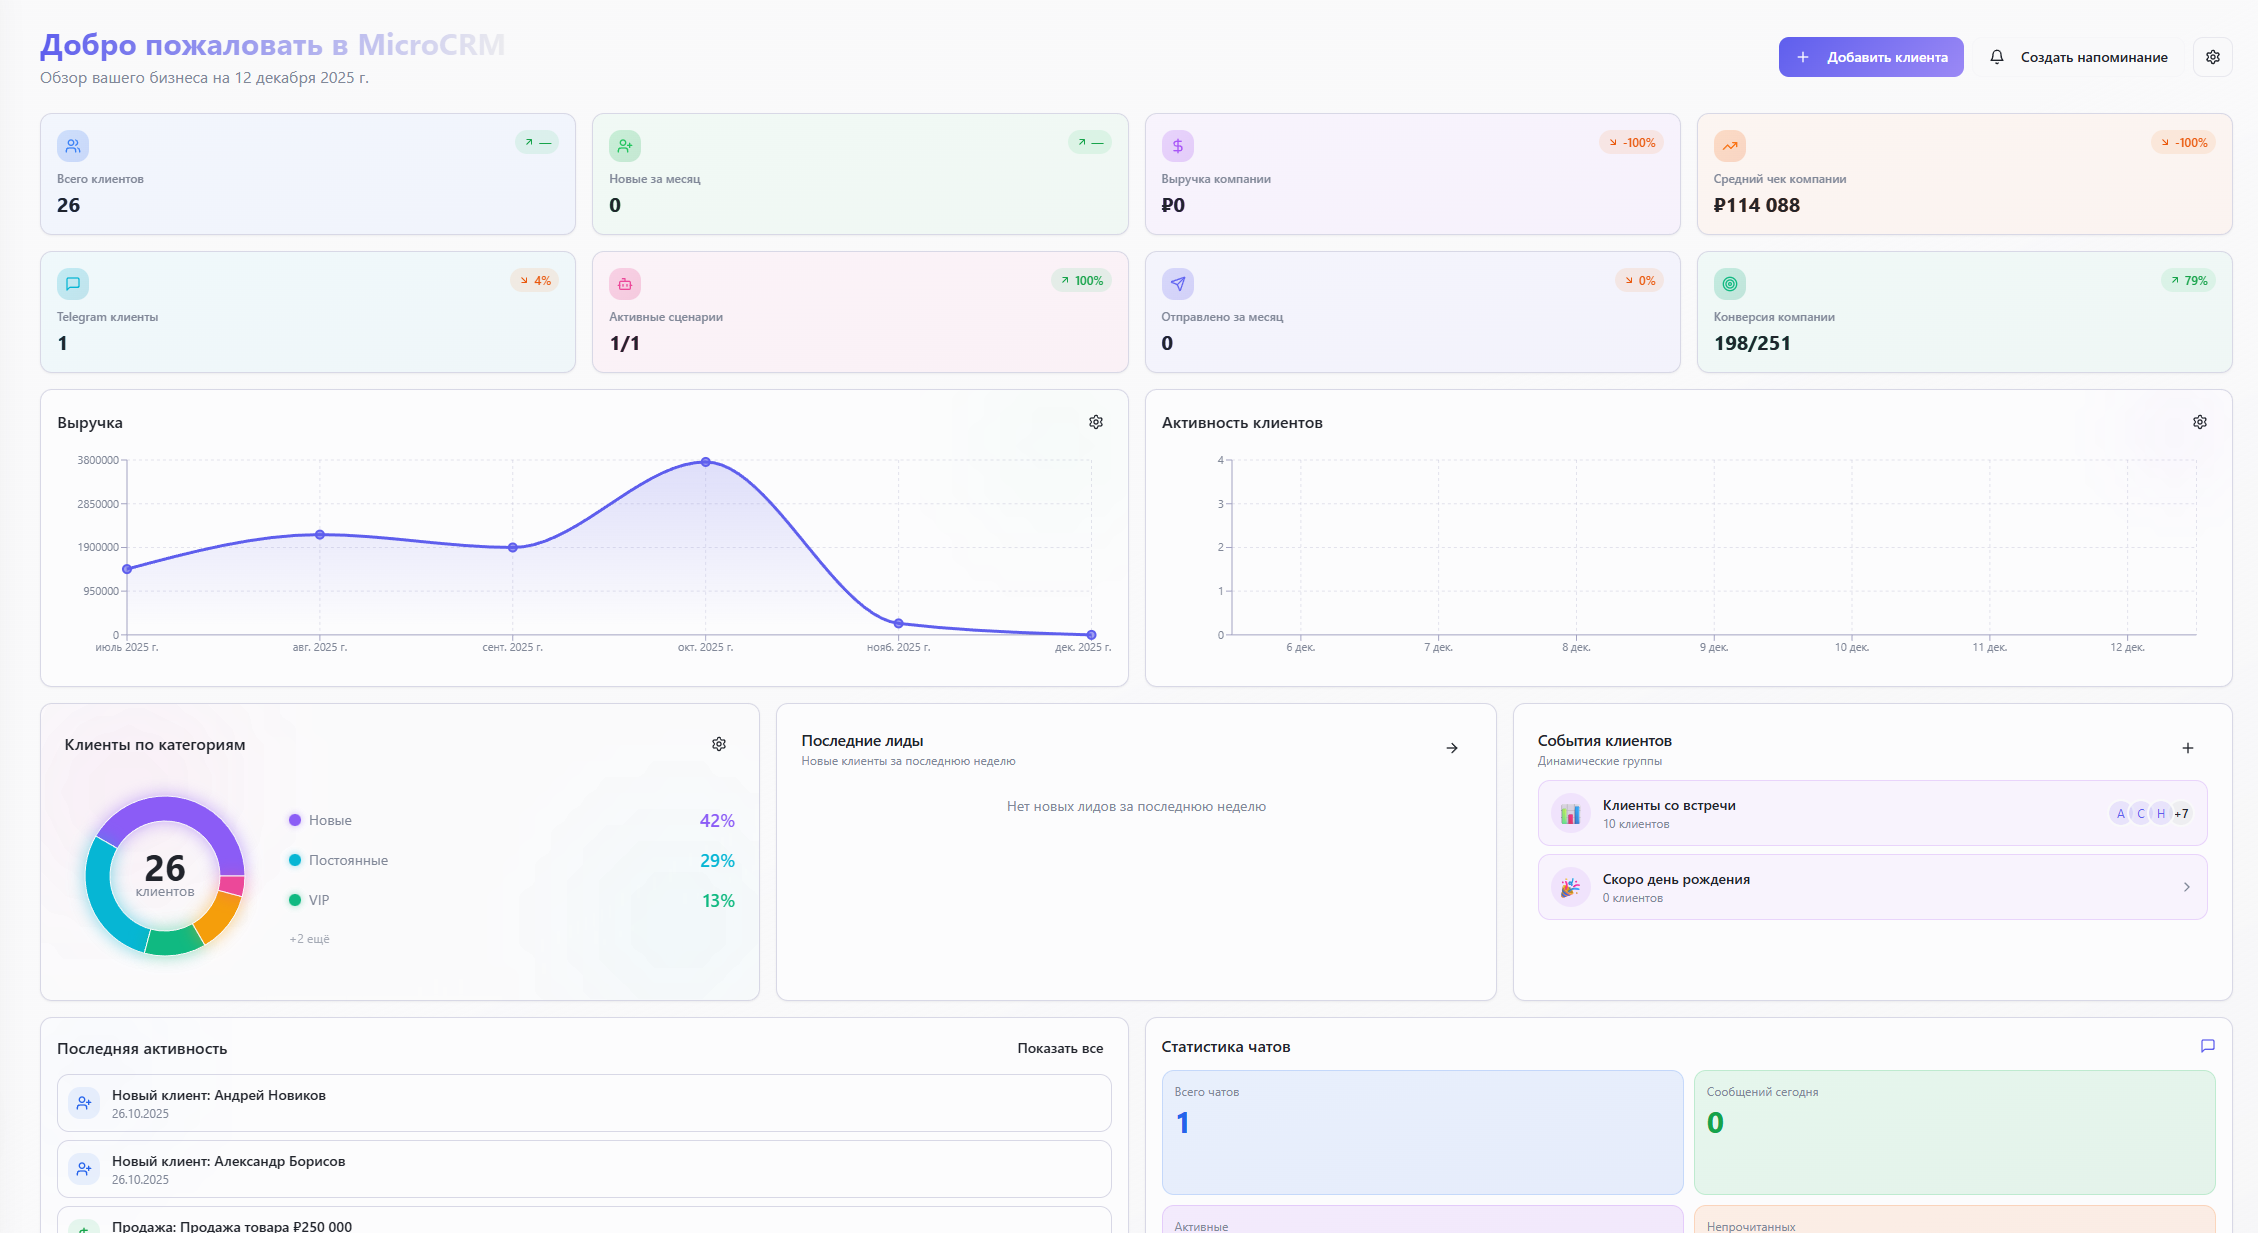This screenshot has height=1233, width=2258.
Task: Click the plus icon in События клиентов
Action: pos(2189,747)
